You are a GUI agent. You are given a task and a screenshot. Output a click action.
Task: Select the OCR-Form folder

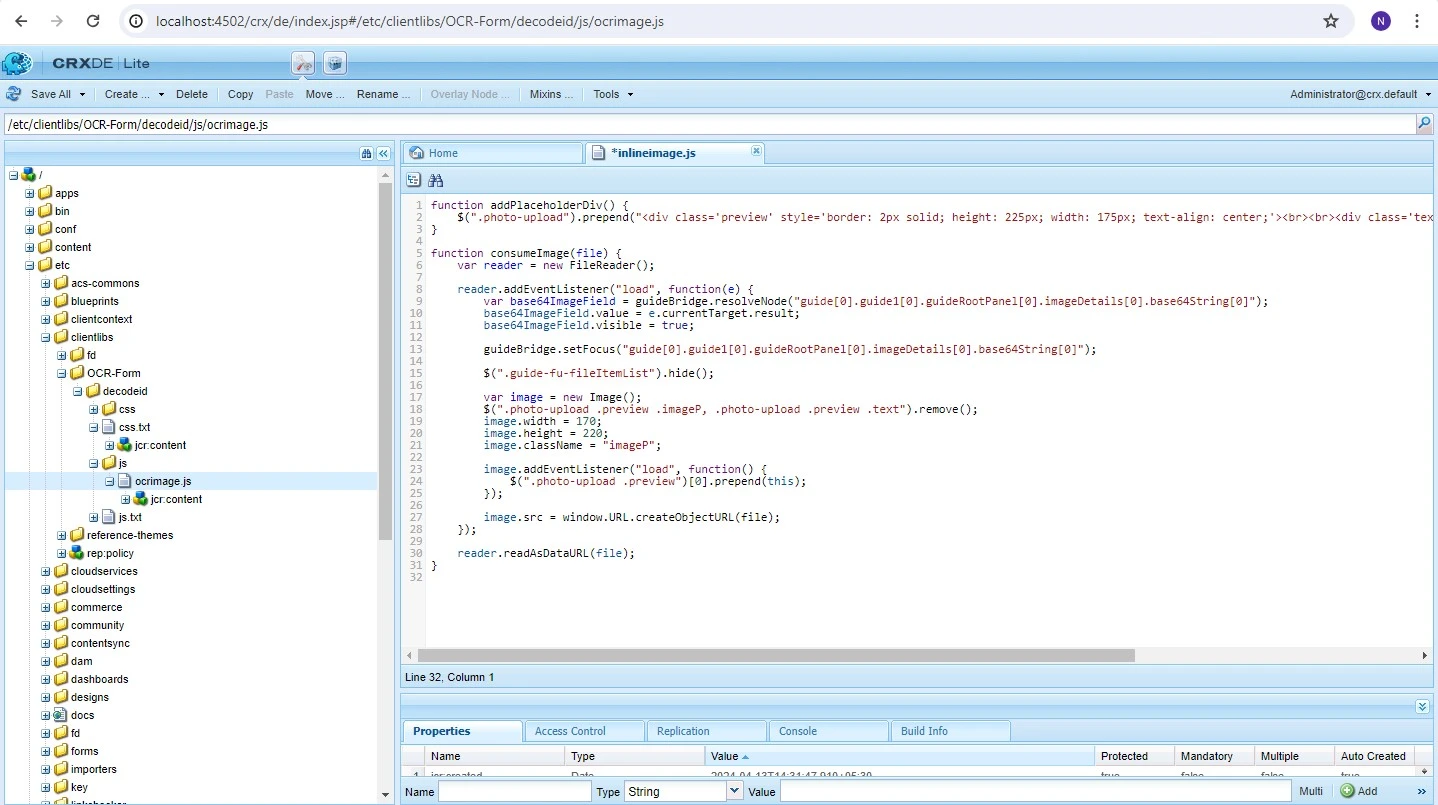pos(113,373)
